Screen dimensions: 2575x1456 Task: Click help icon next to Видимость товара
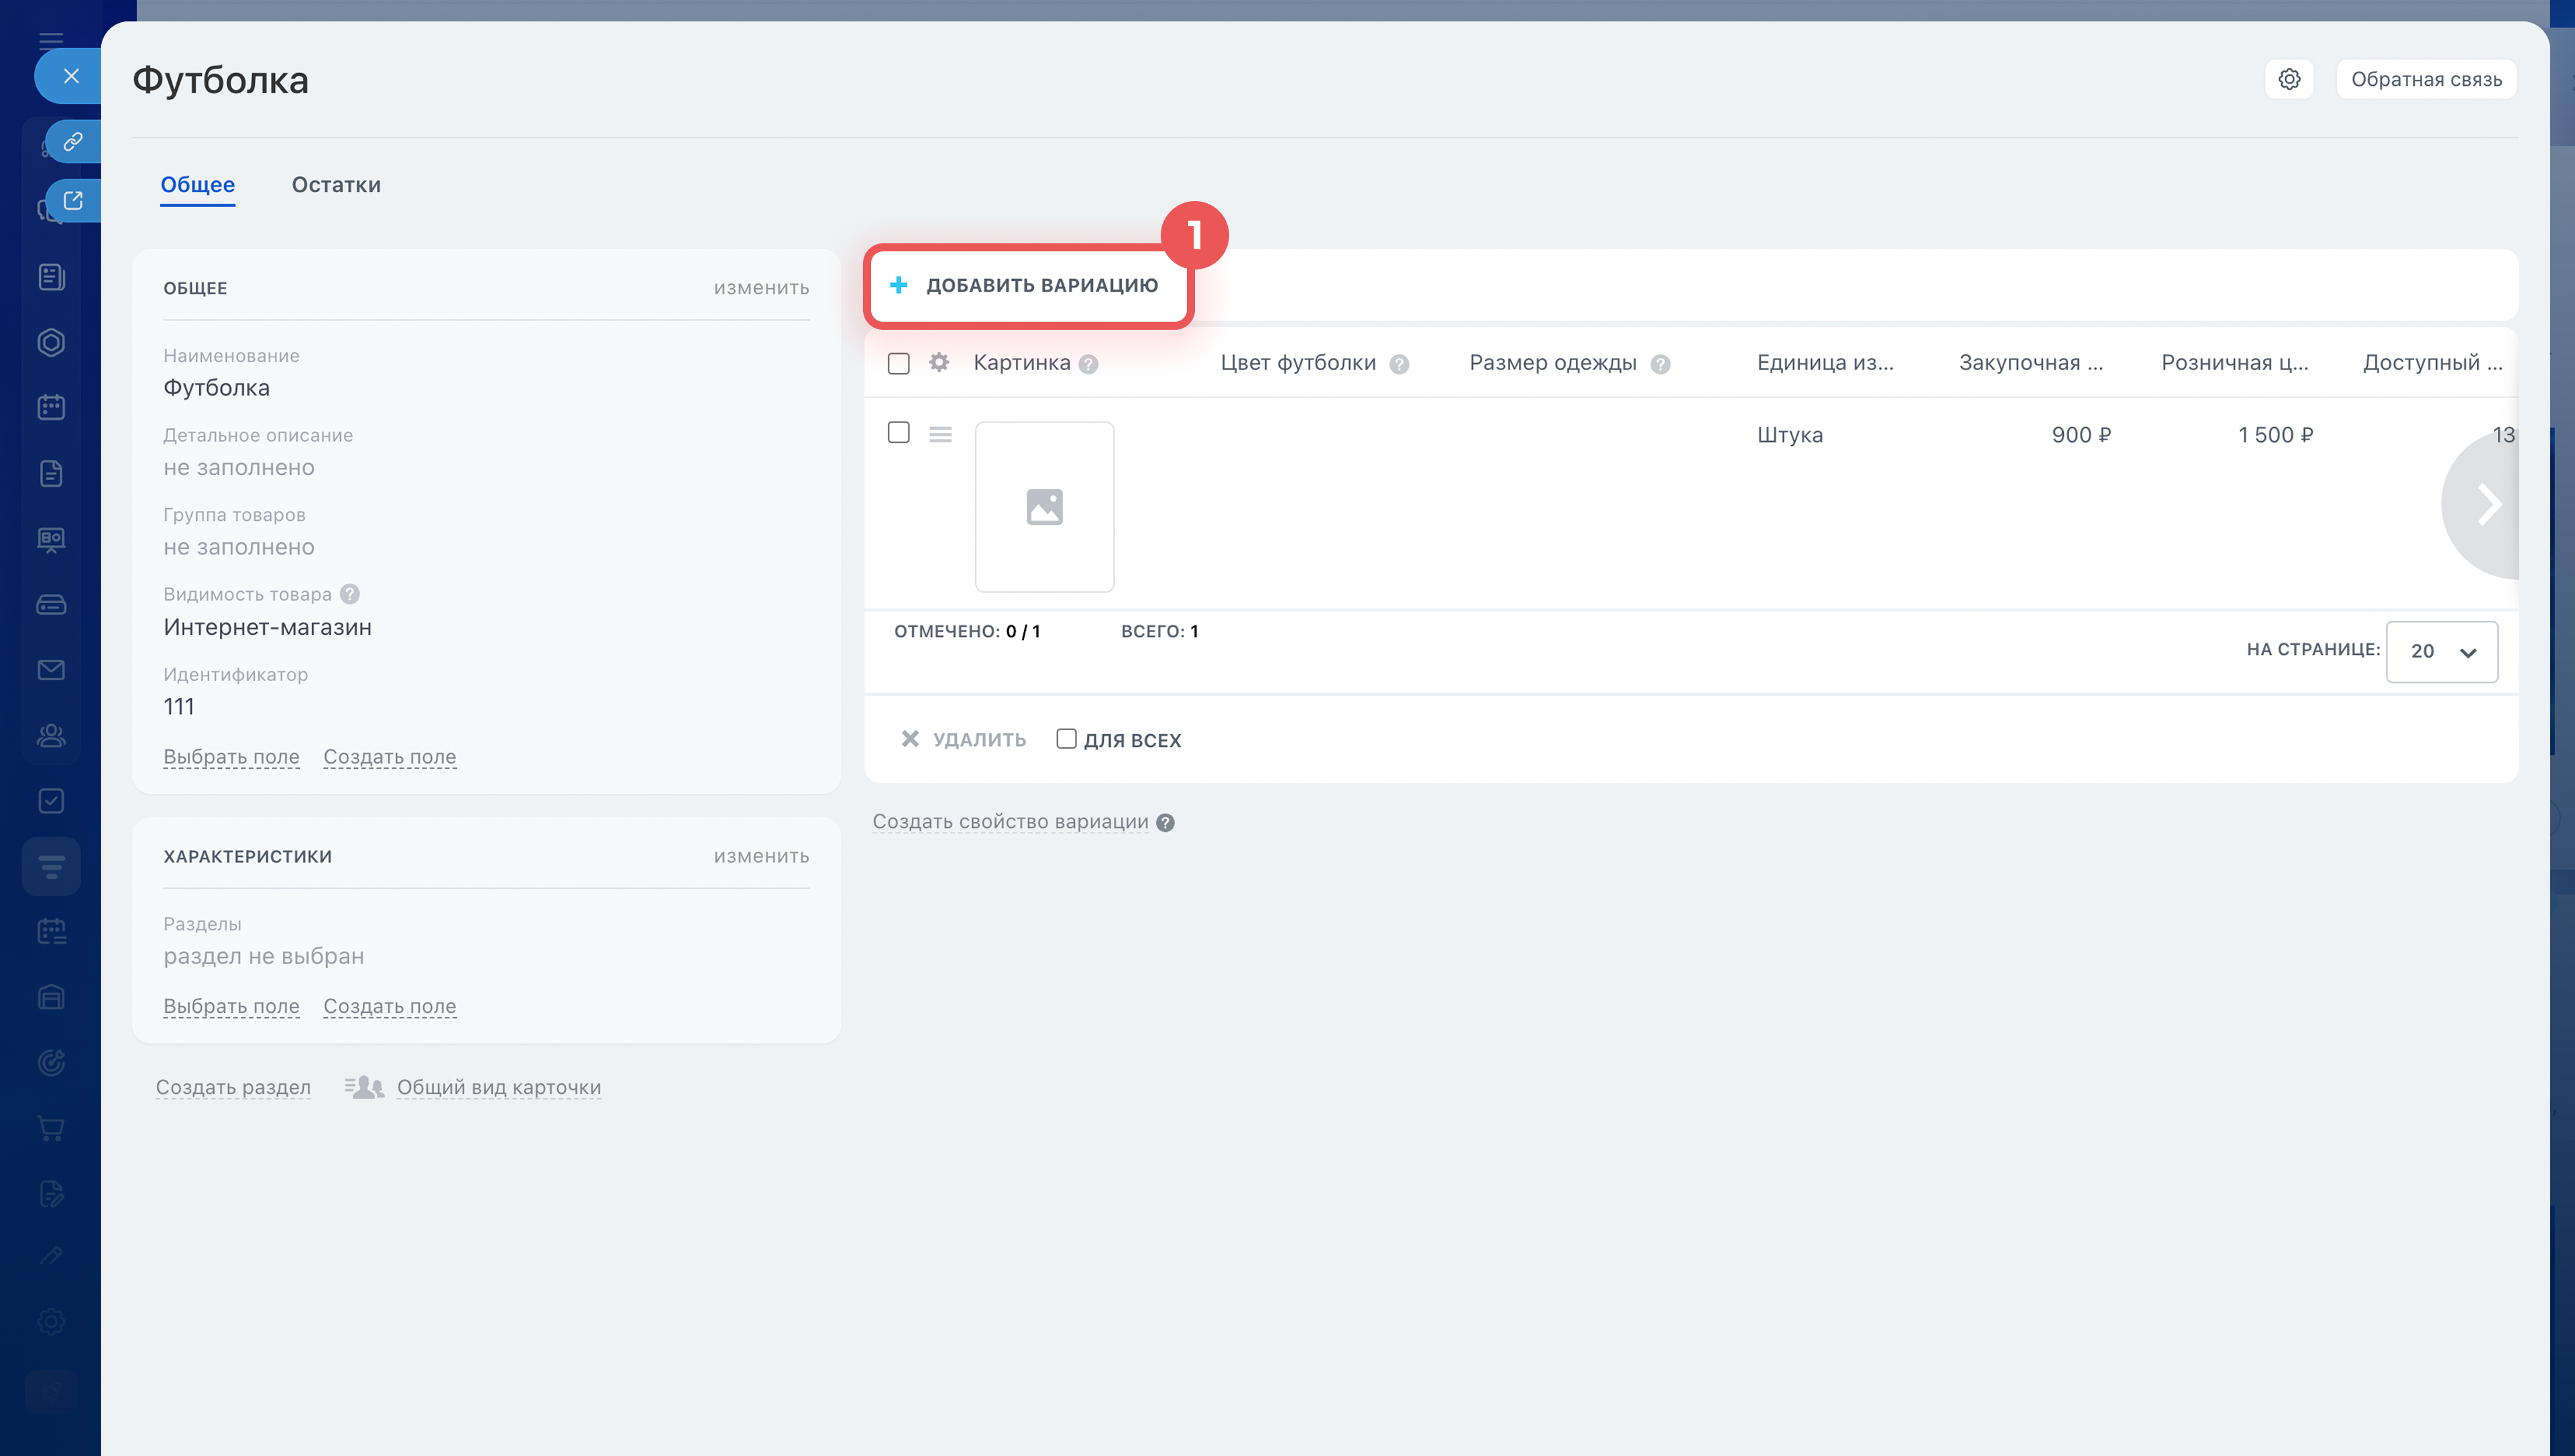(x=349, y=594)
